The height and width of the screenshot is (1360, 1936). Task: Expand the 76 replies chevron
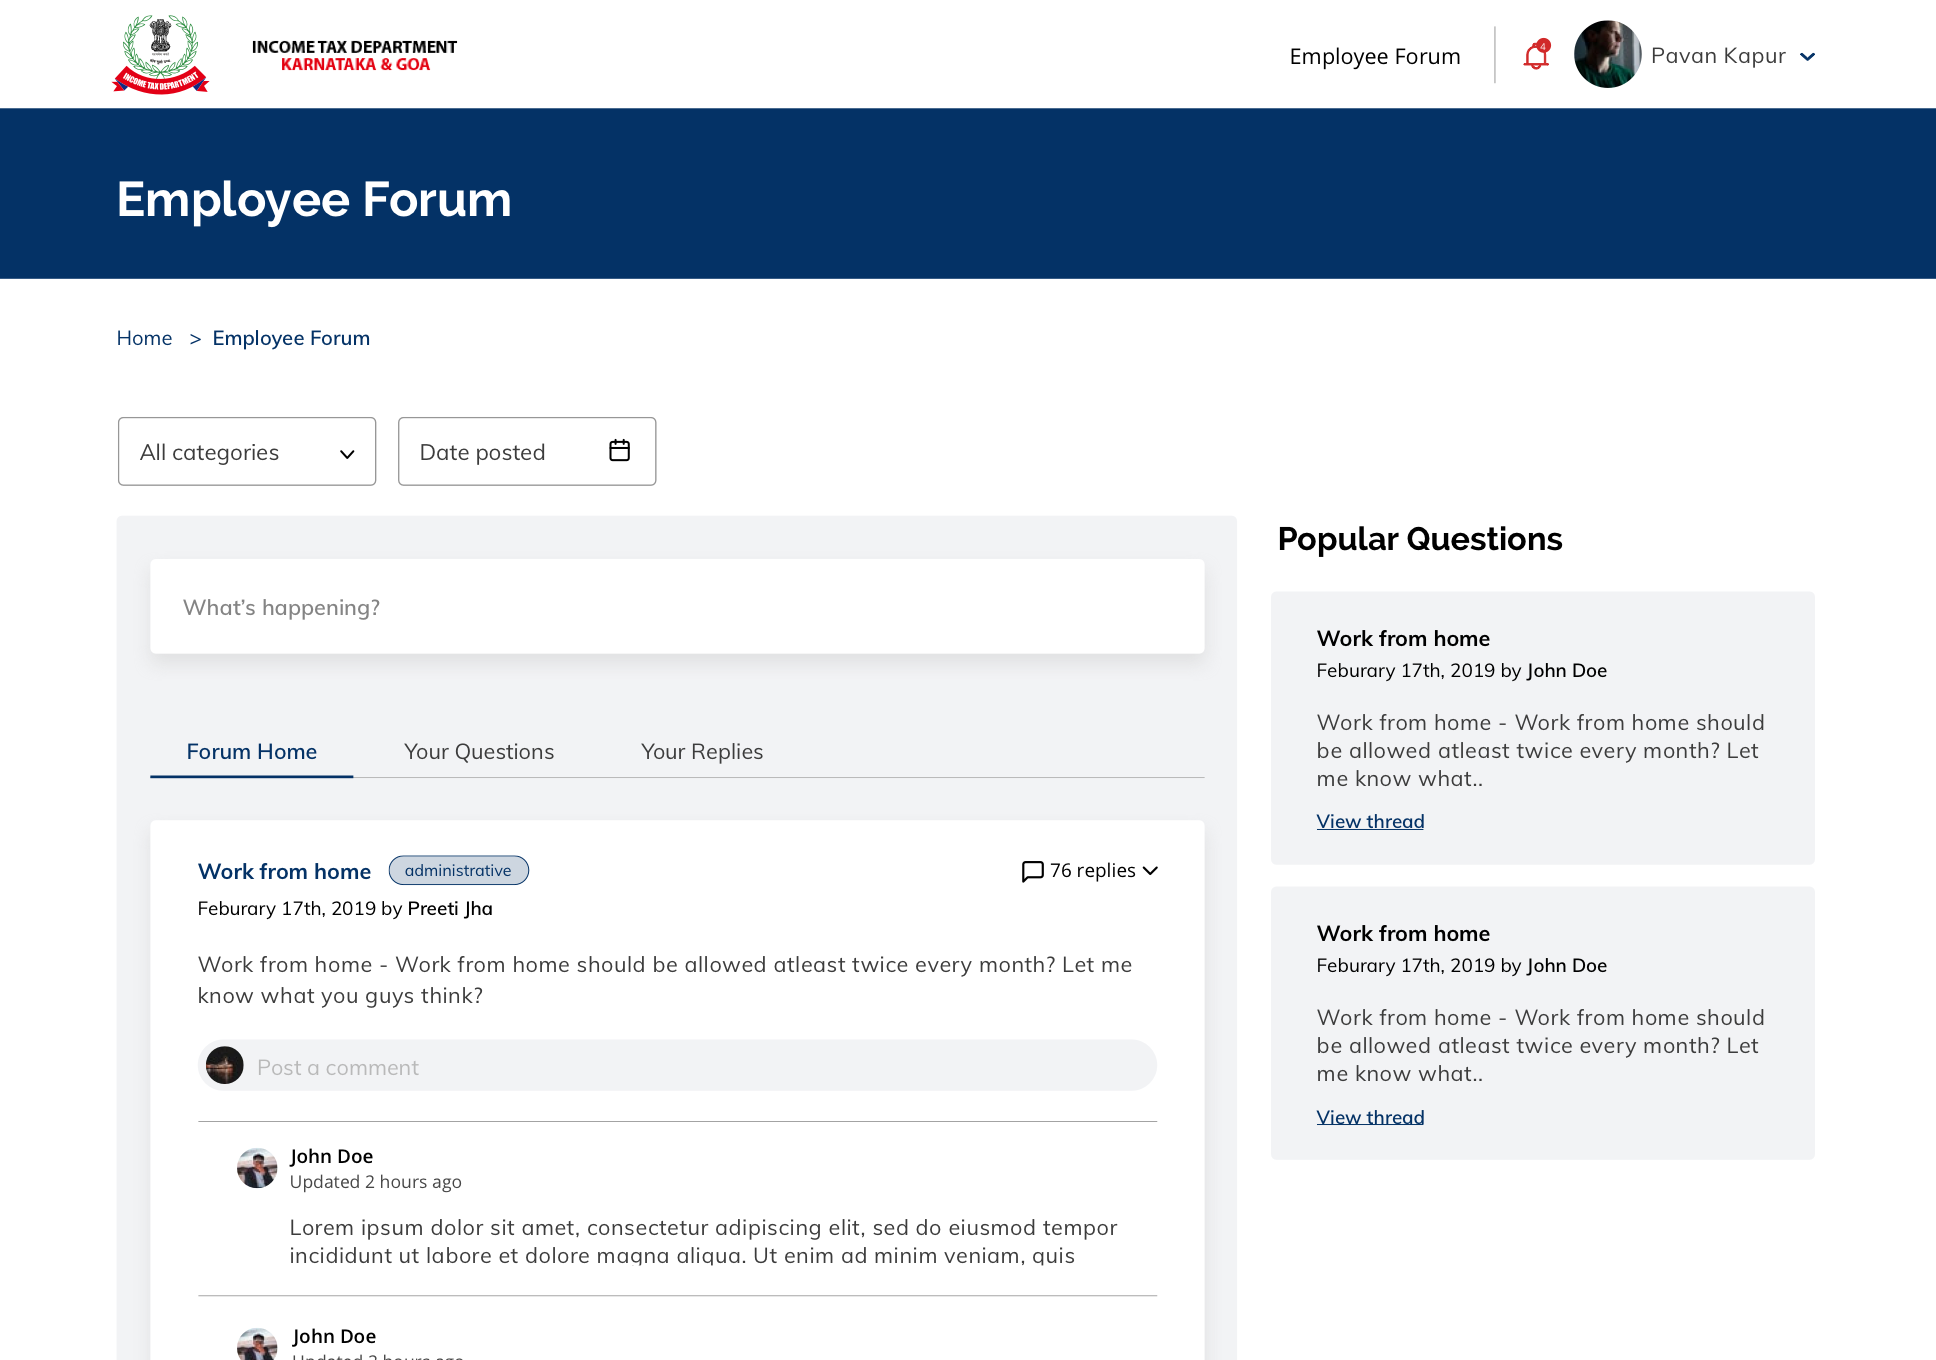pyautogui.click(x=1151, y=871)
